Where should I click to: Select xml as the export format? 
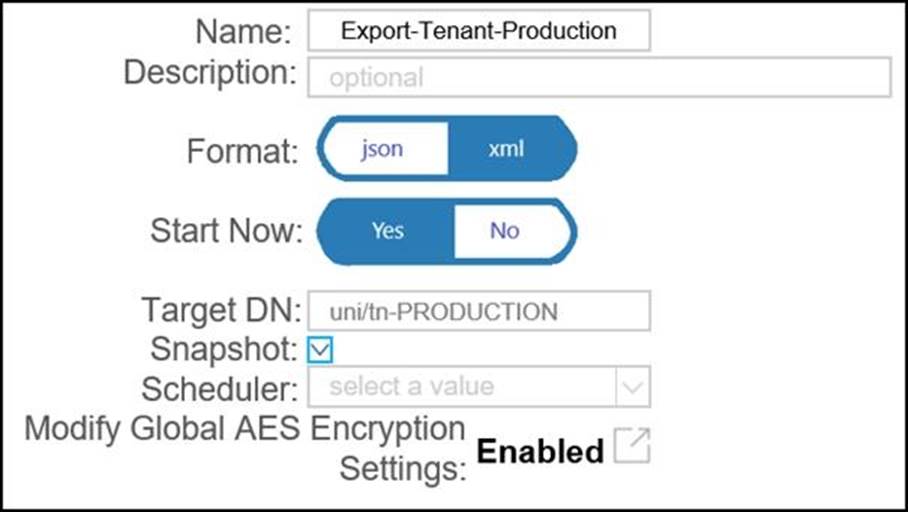(x=506, y=150)
